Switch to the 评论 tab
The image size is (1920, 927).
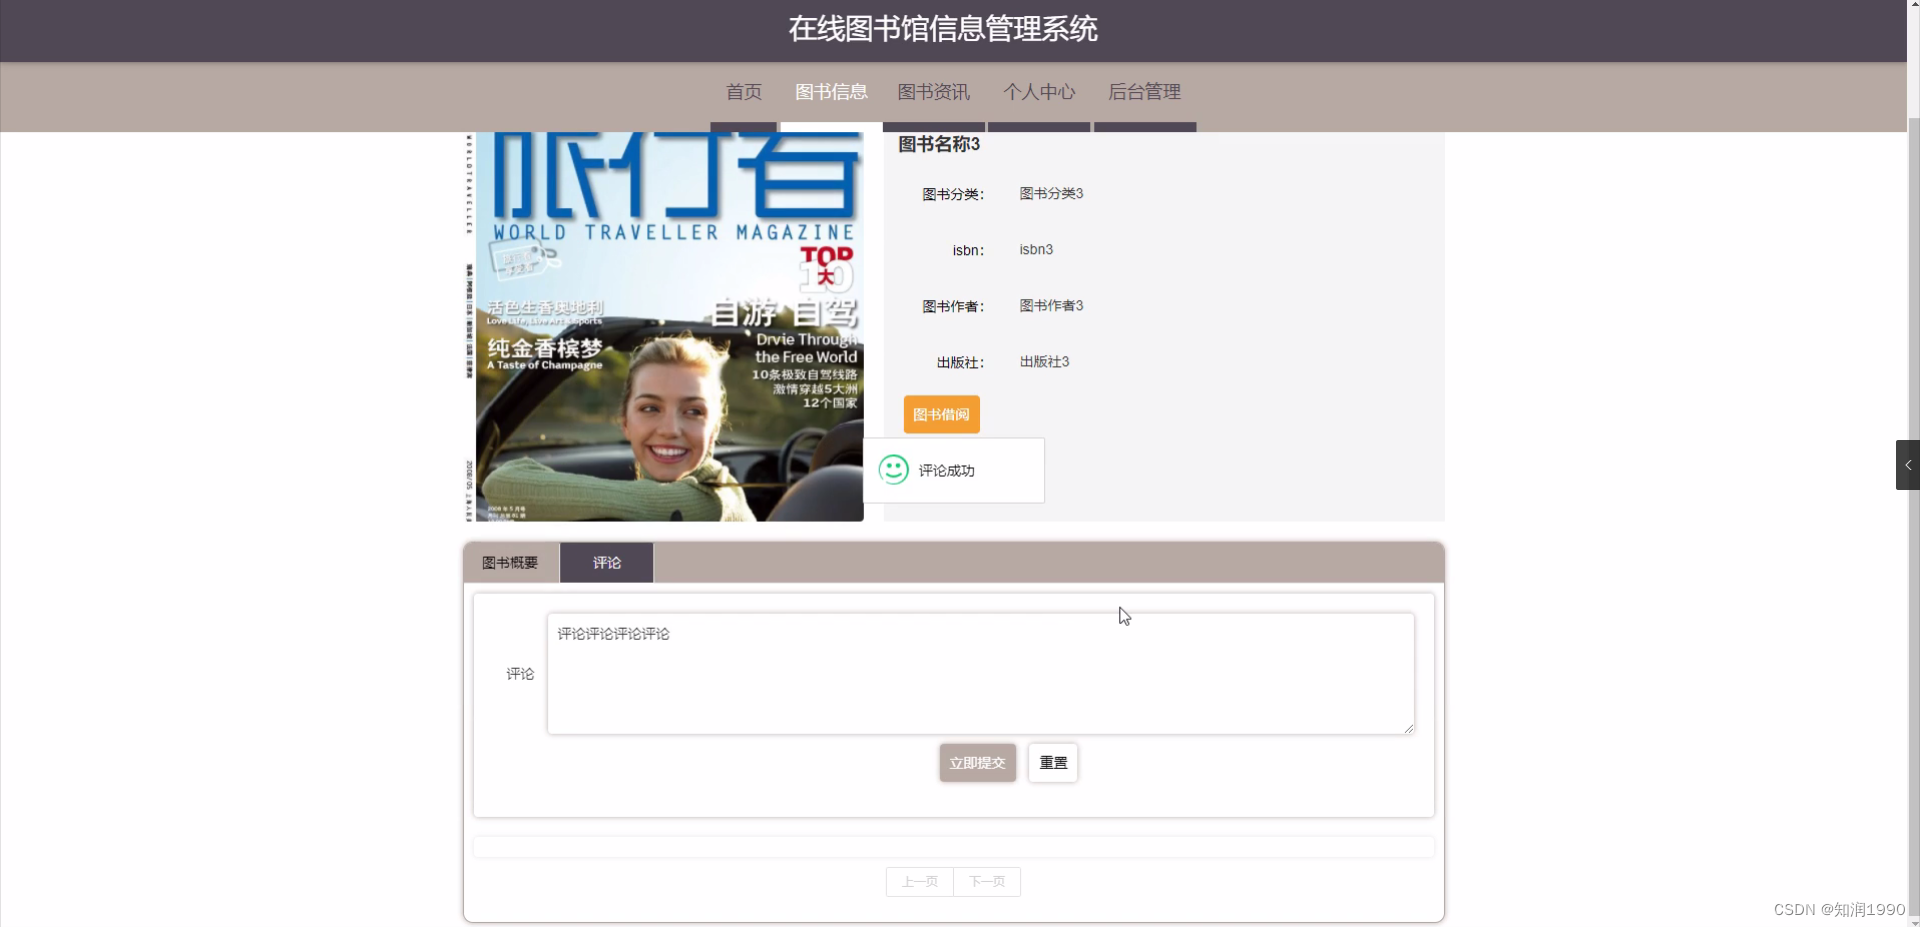click(606, 562)
